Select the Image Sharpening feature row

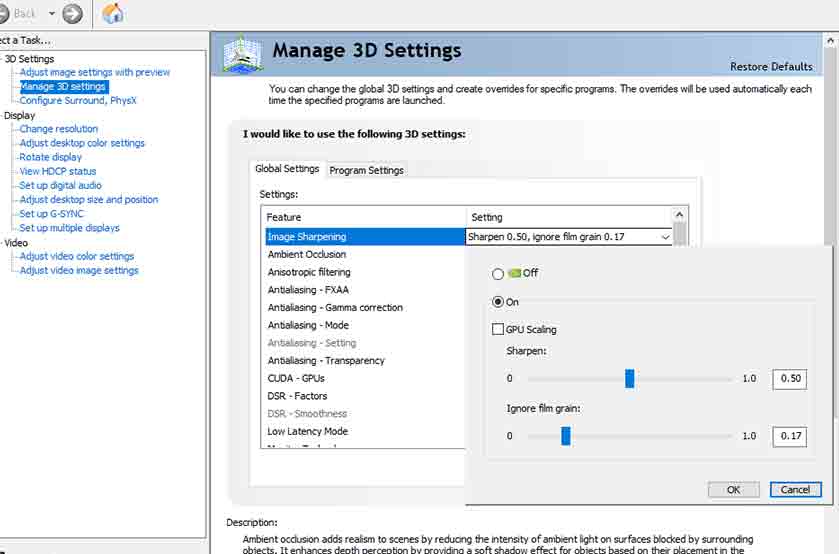(365, 237)
